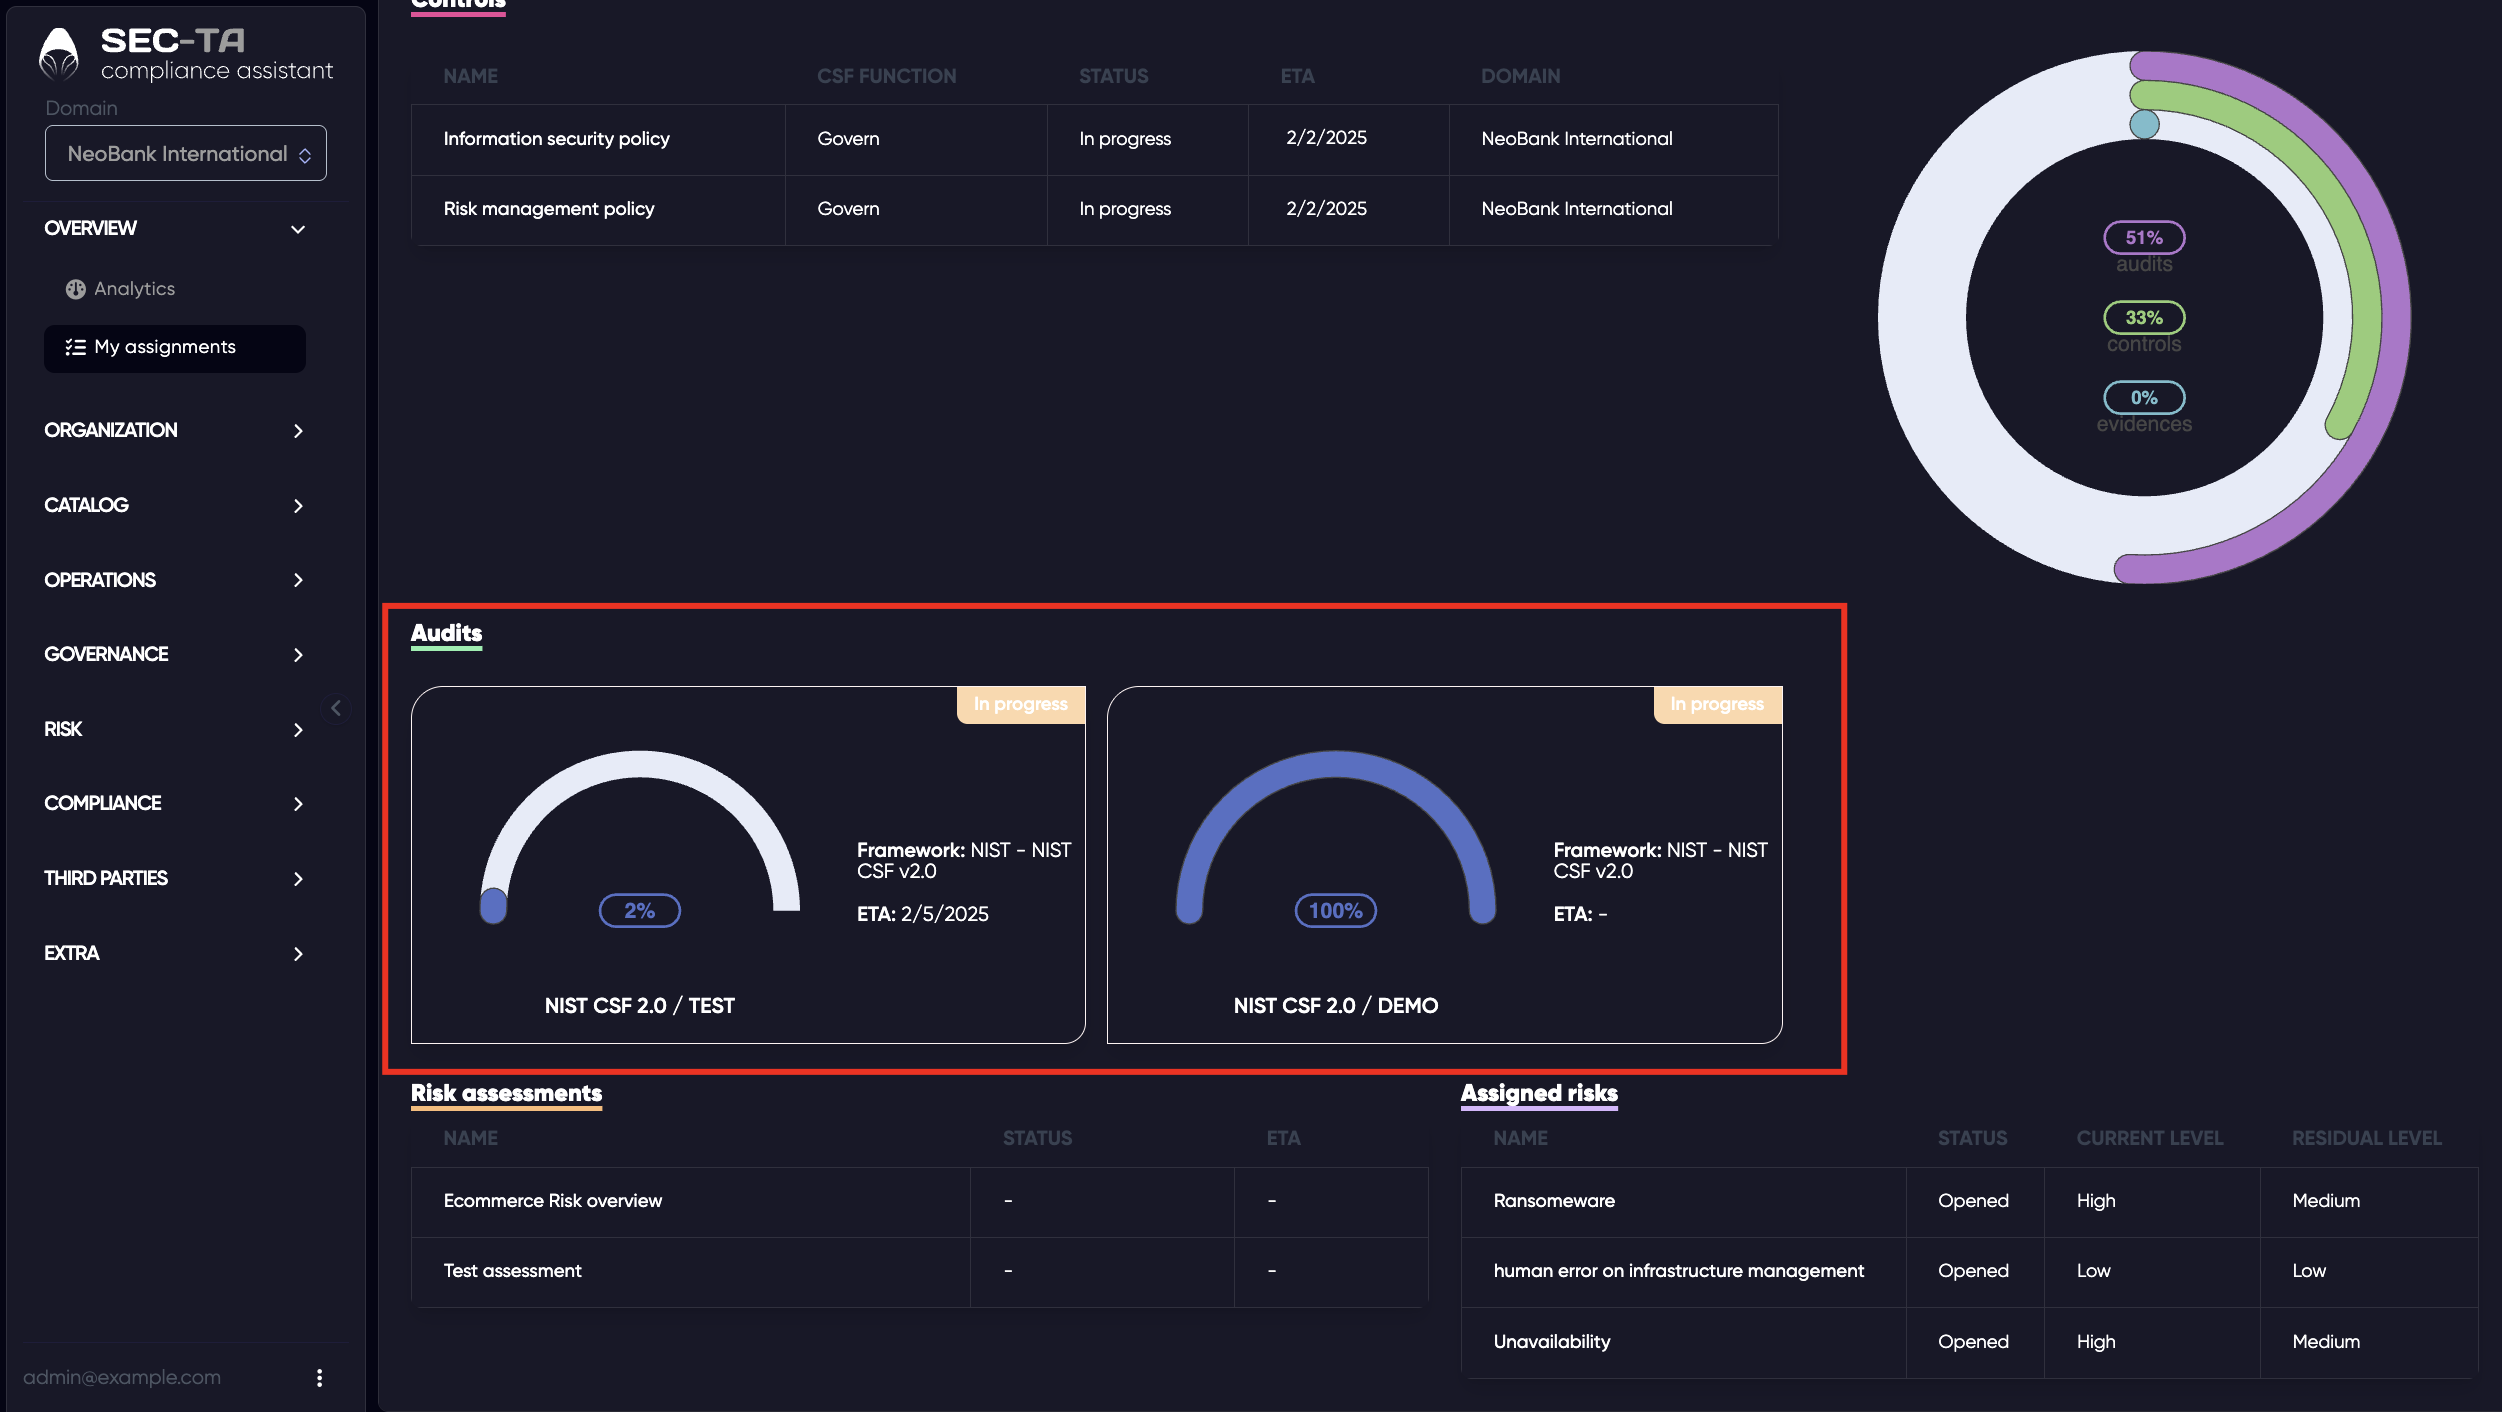Open Analytics from the sidebar
This screenshot has height=1412, width=2502.
point(134,289)
